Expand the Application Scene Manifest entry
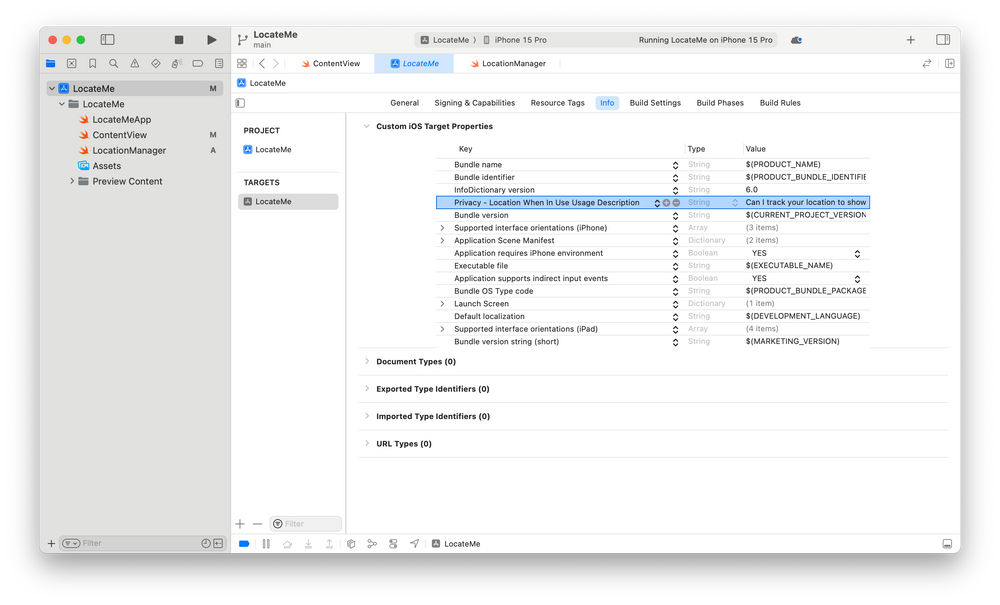1000x605 pixels. 443,240
